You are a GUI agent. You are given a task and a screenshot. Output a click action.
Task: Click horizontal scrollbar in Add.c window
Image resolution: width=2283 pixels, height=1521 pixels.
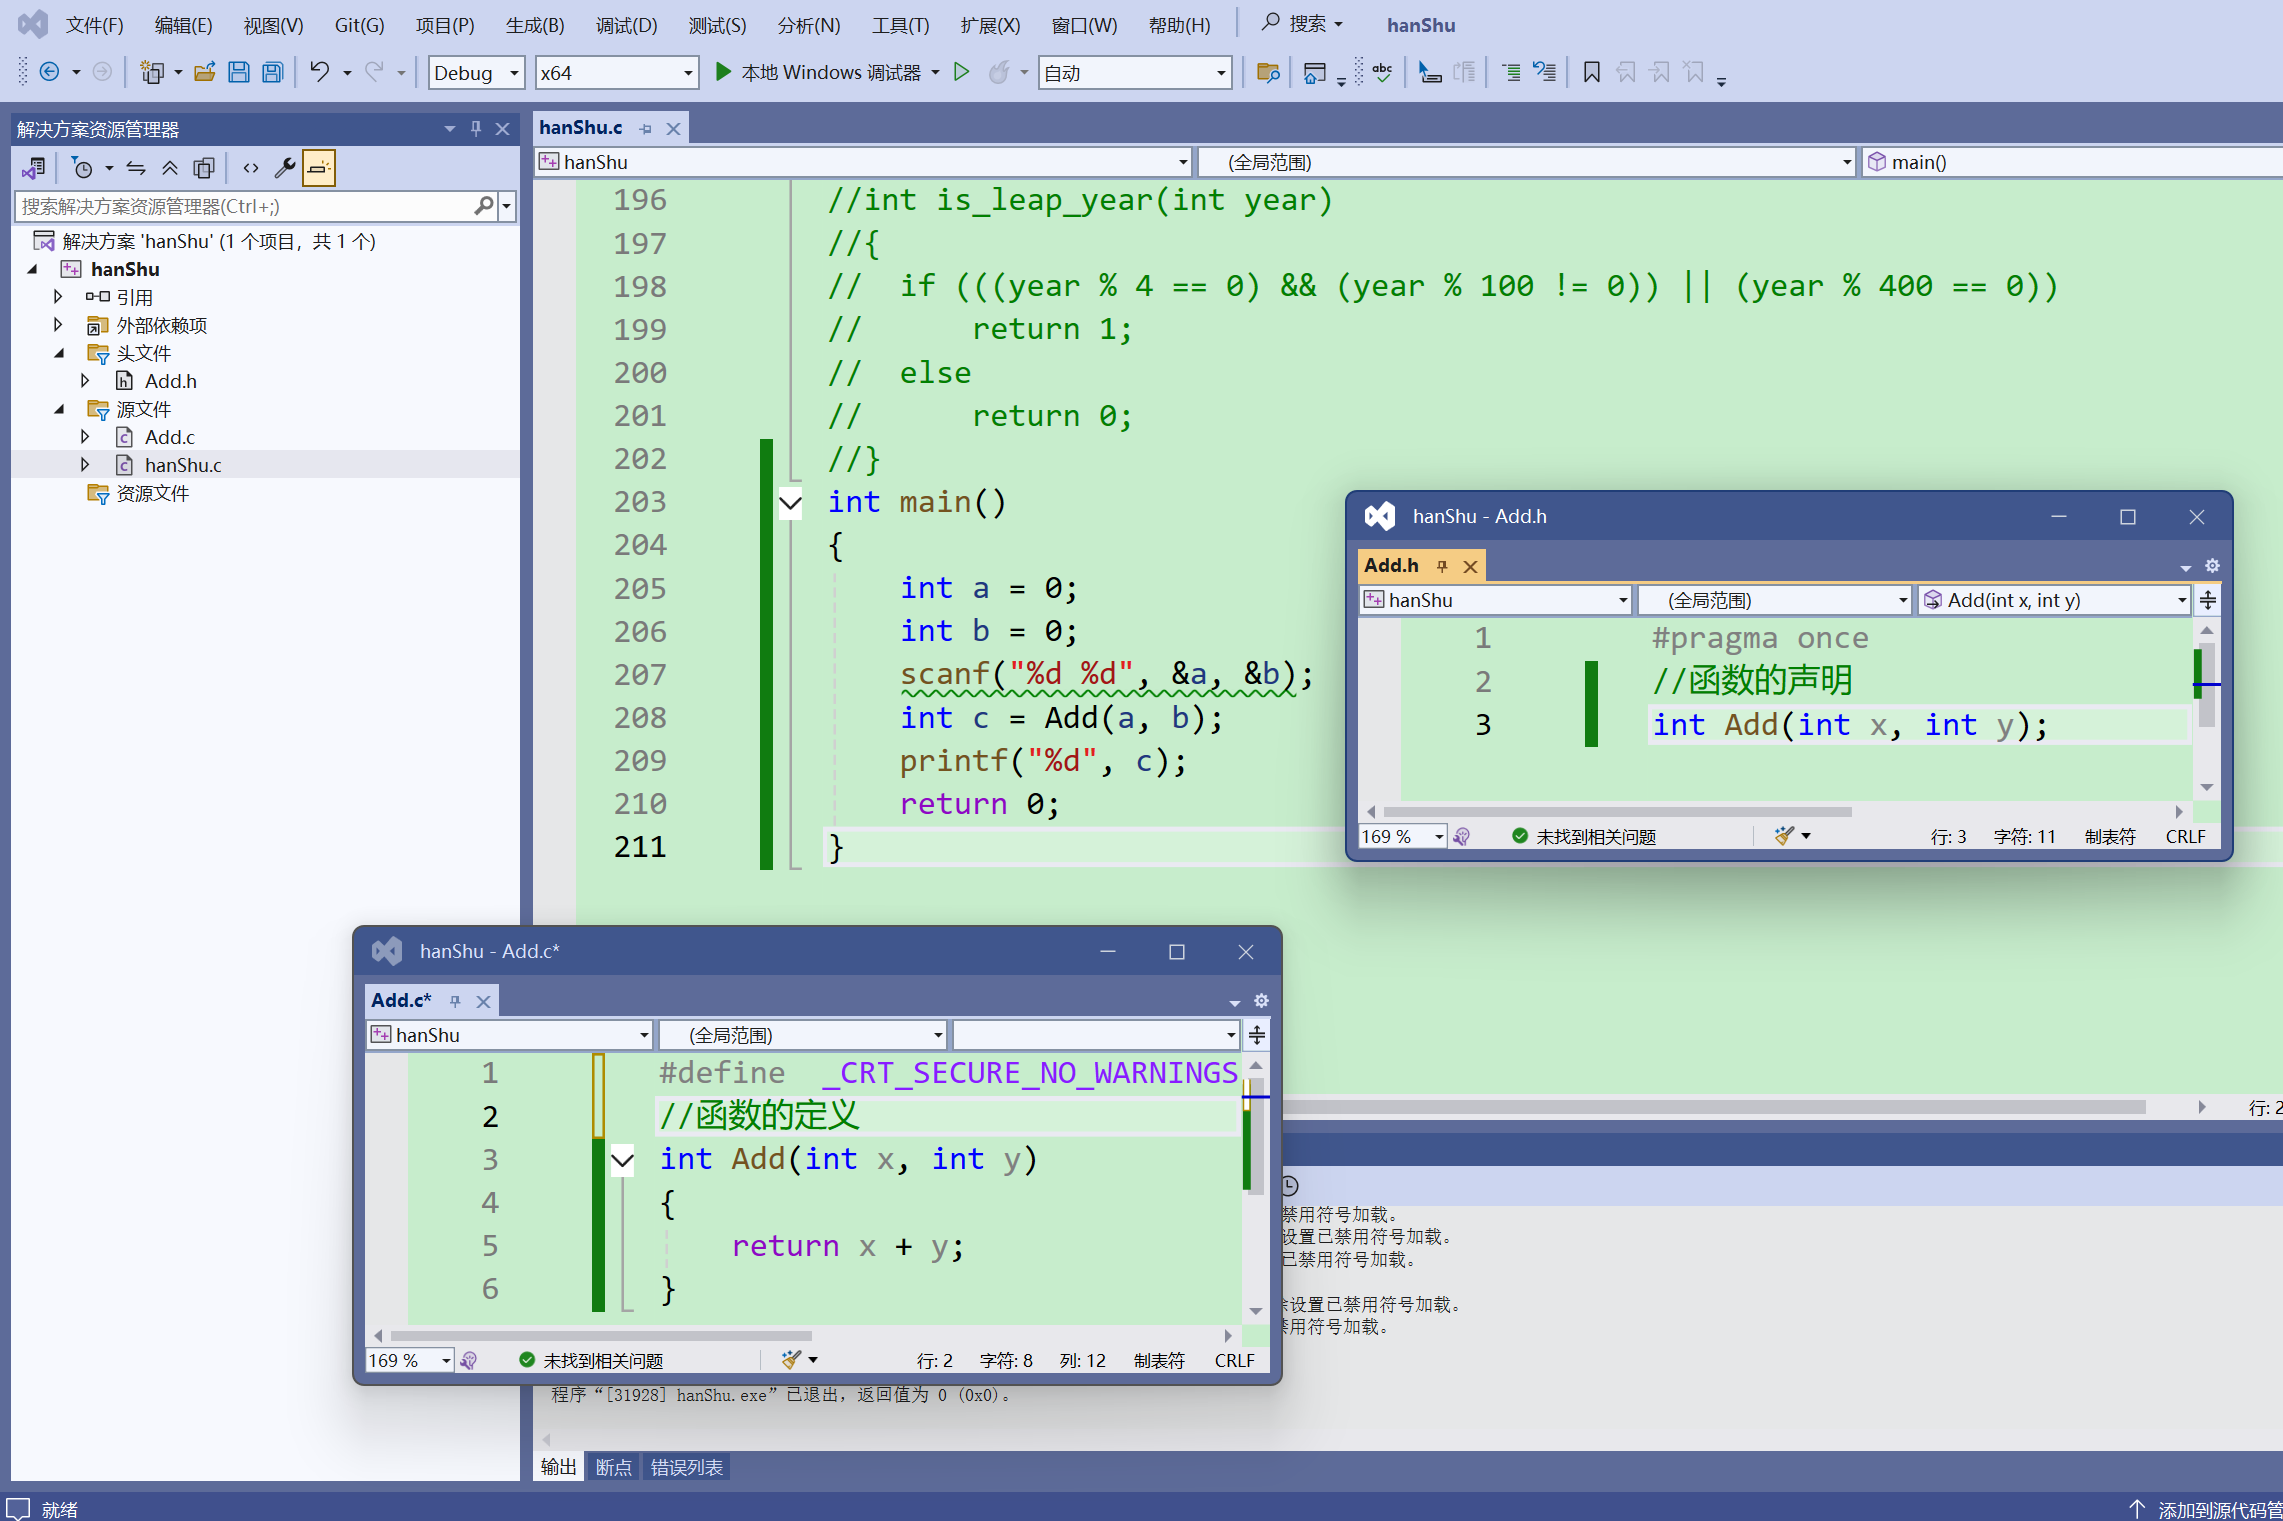pyautogui.click(x=601, y=1336)
